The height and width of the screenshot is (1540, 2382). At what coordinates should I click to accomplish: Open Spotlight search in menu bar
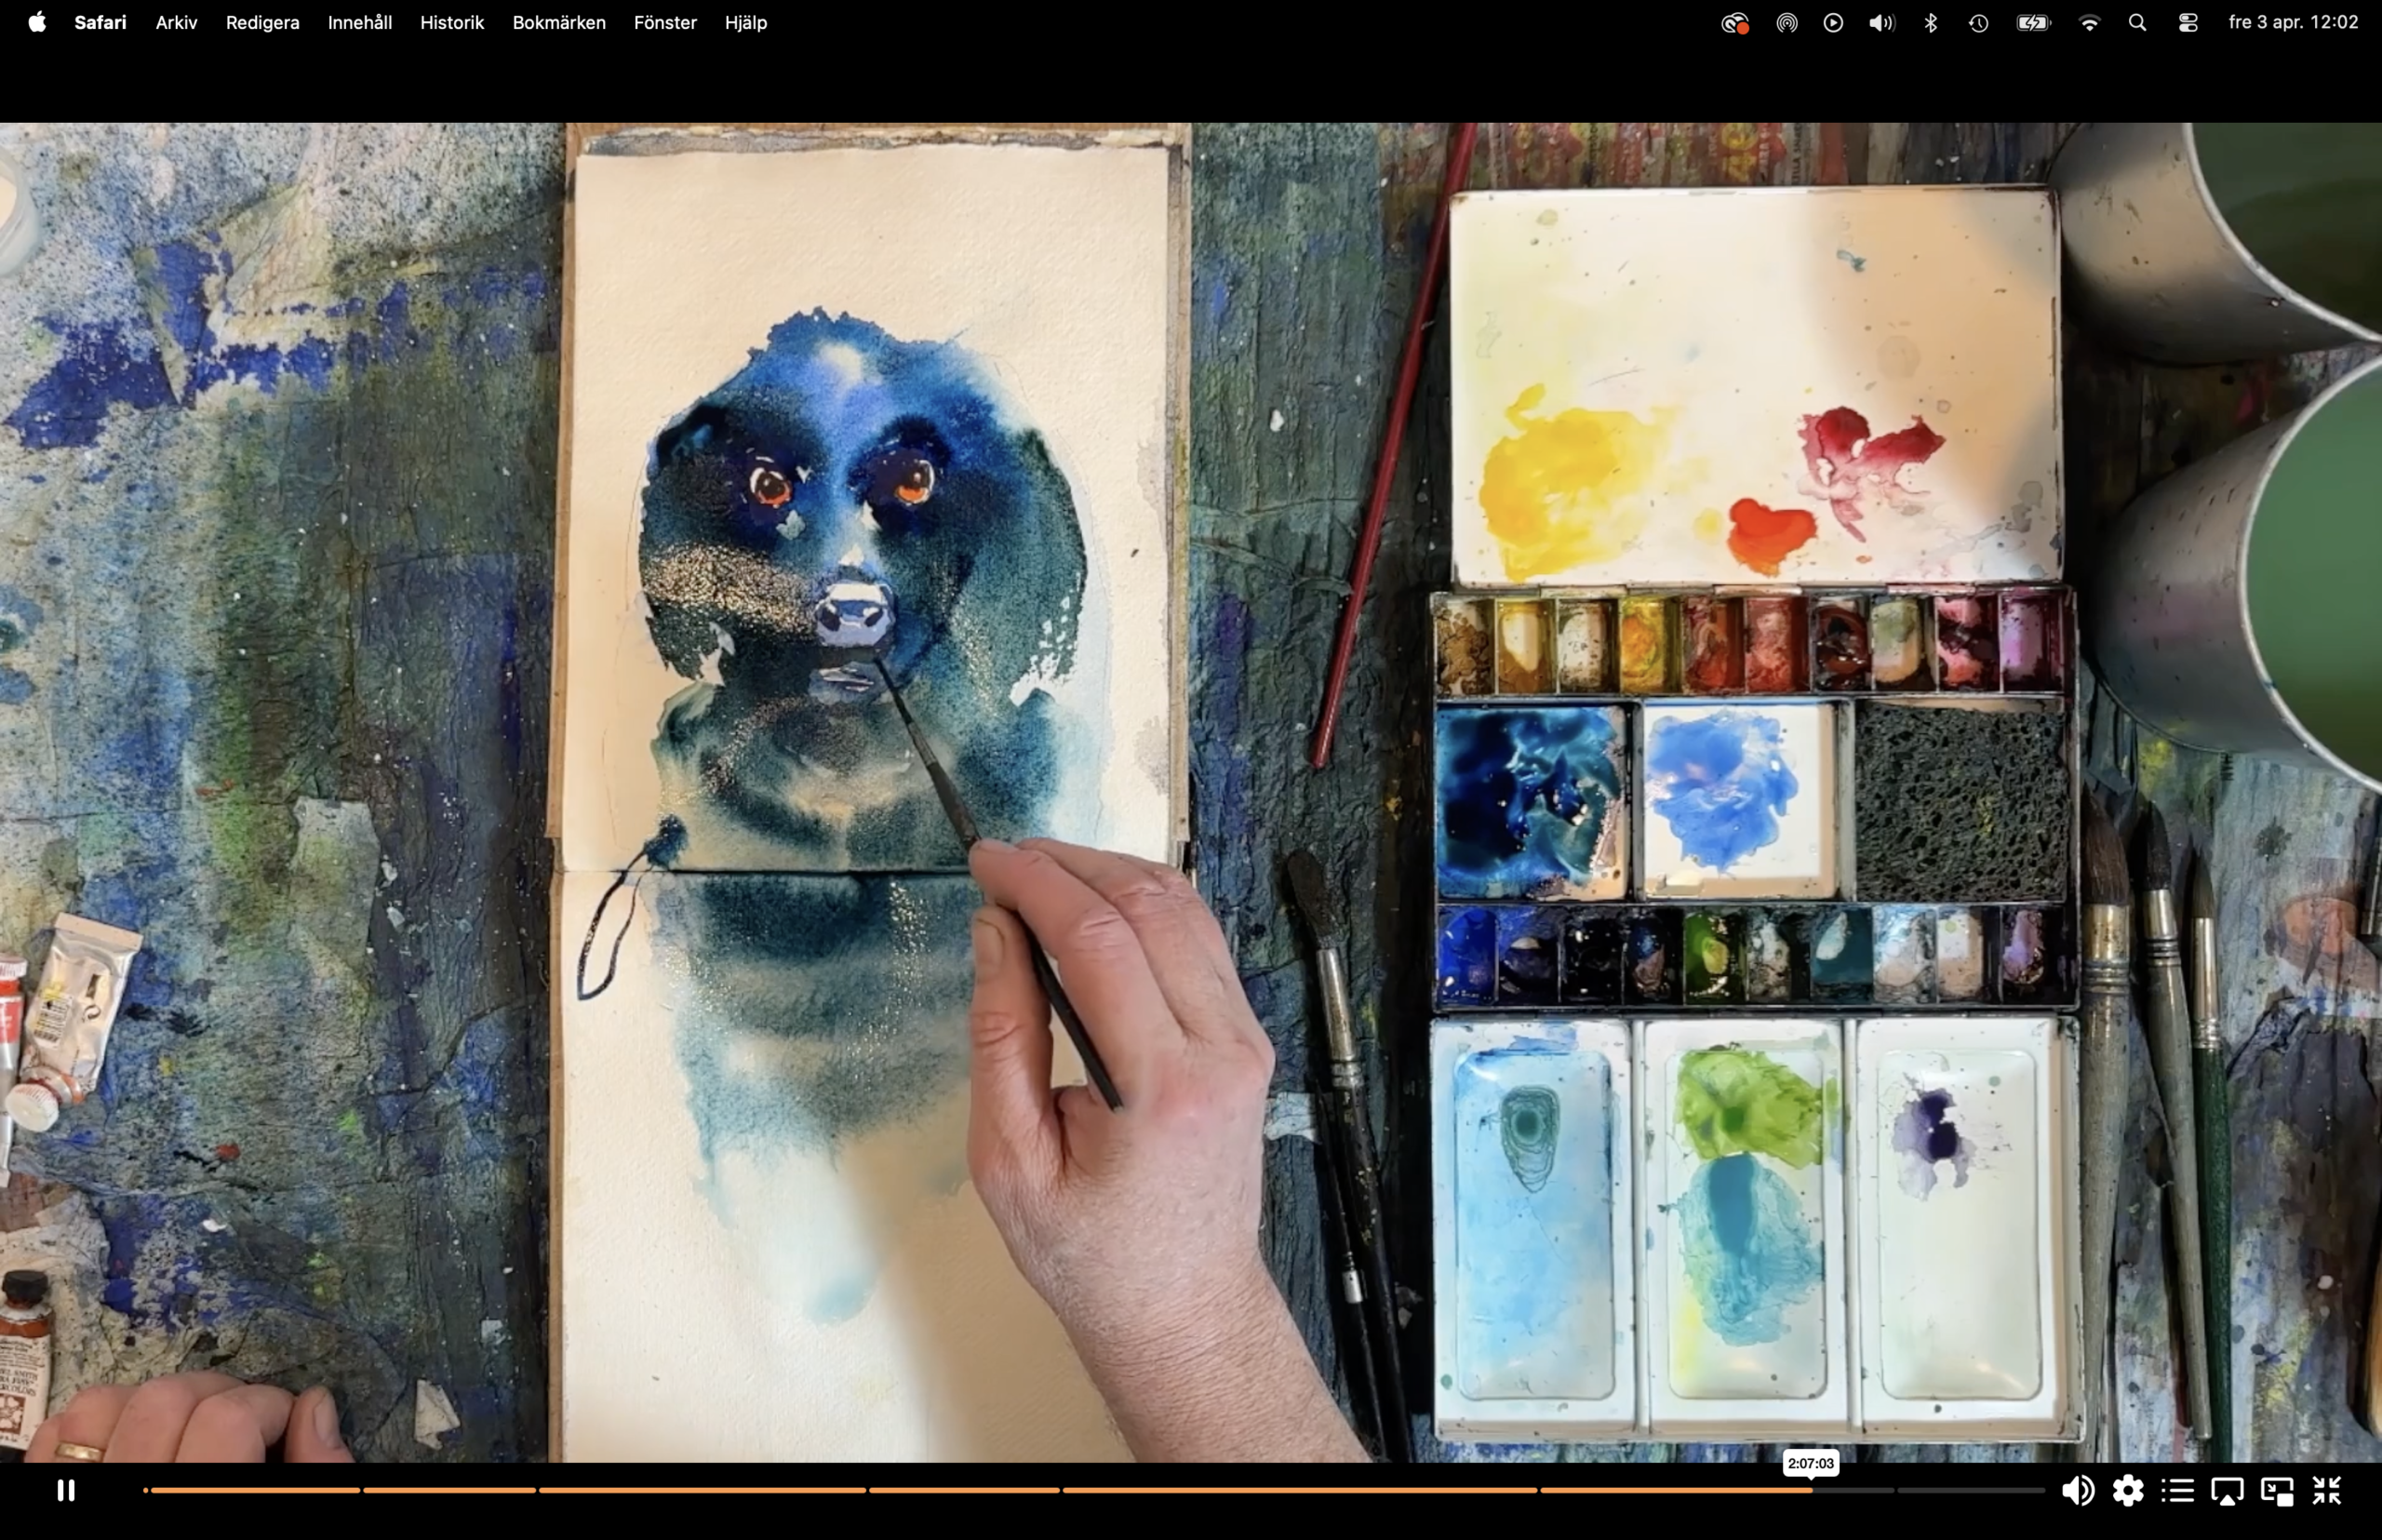coord(2138,22)
